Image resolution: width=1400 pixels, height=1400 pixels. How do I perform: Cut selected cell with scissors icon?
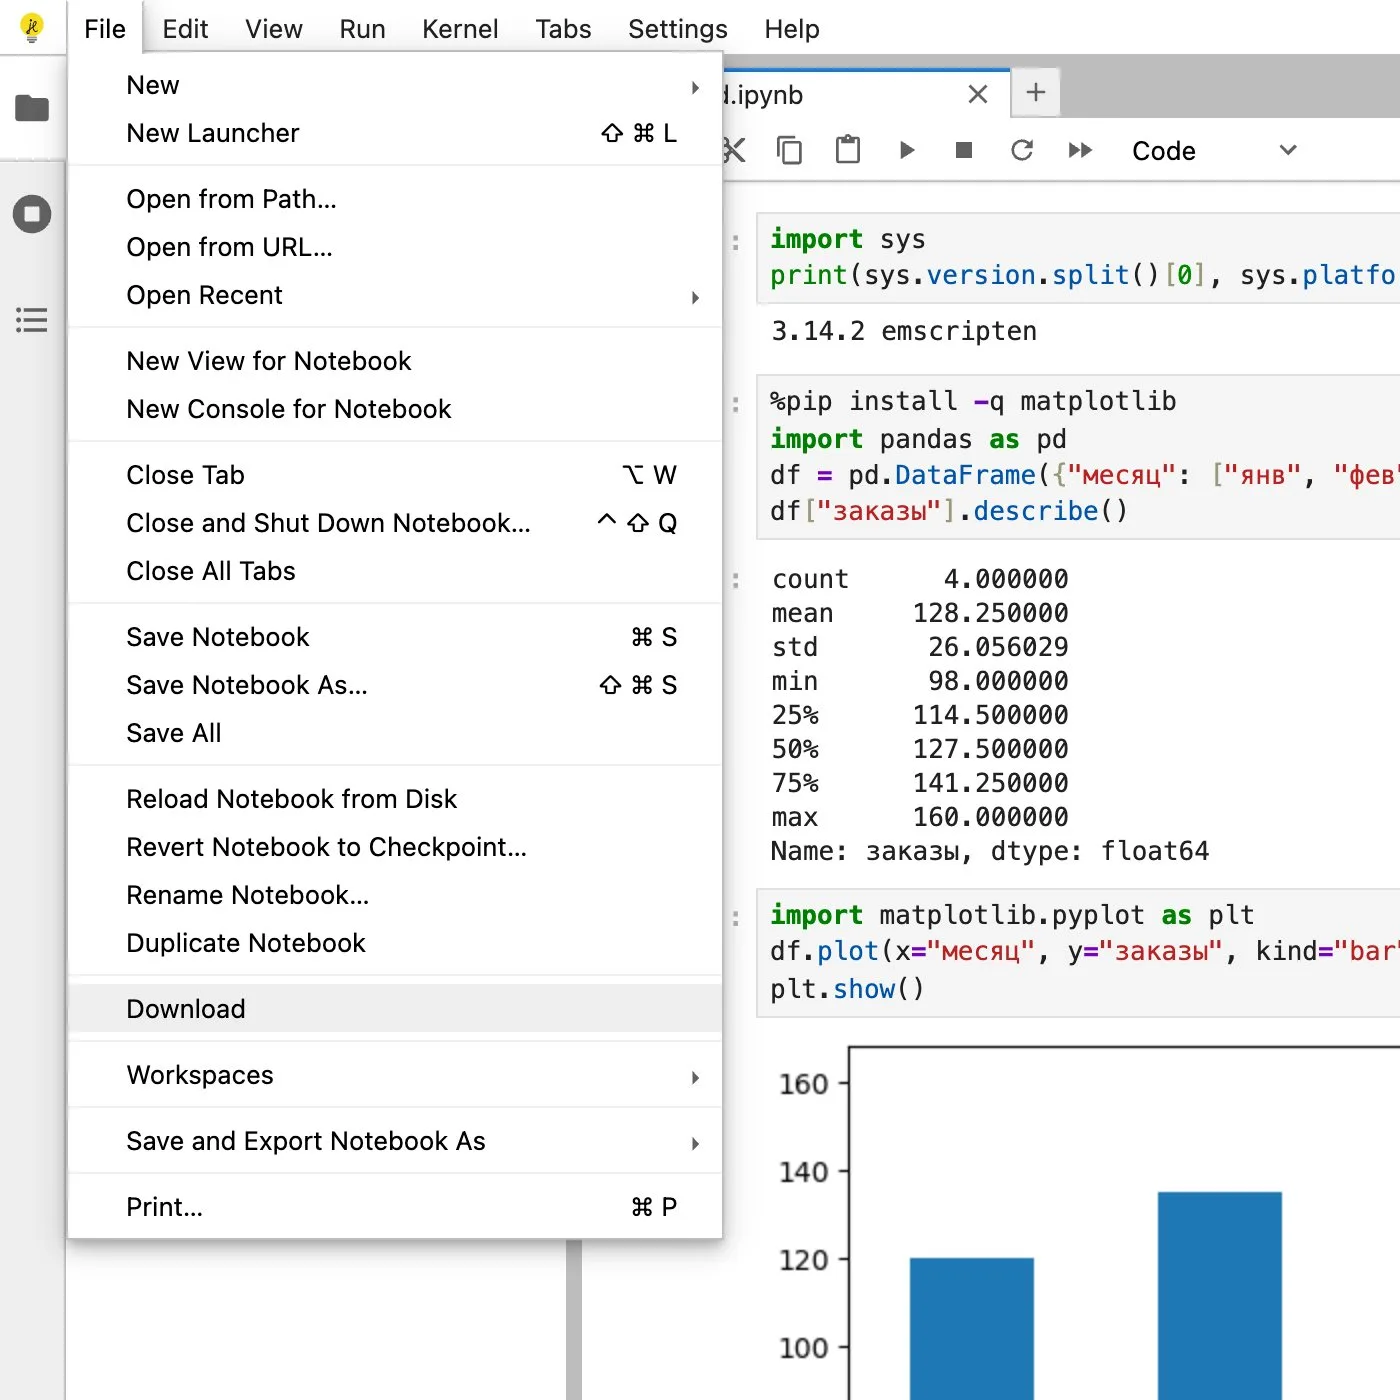tap(735, 150)
